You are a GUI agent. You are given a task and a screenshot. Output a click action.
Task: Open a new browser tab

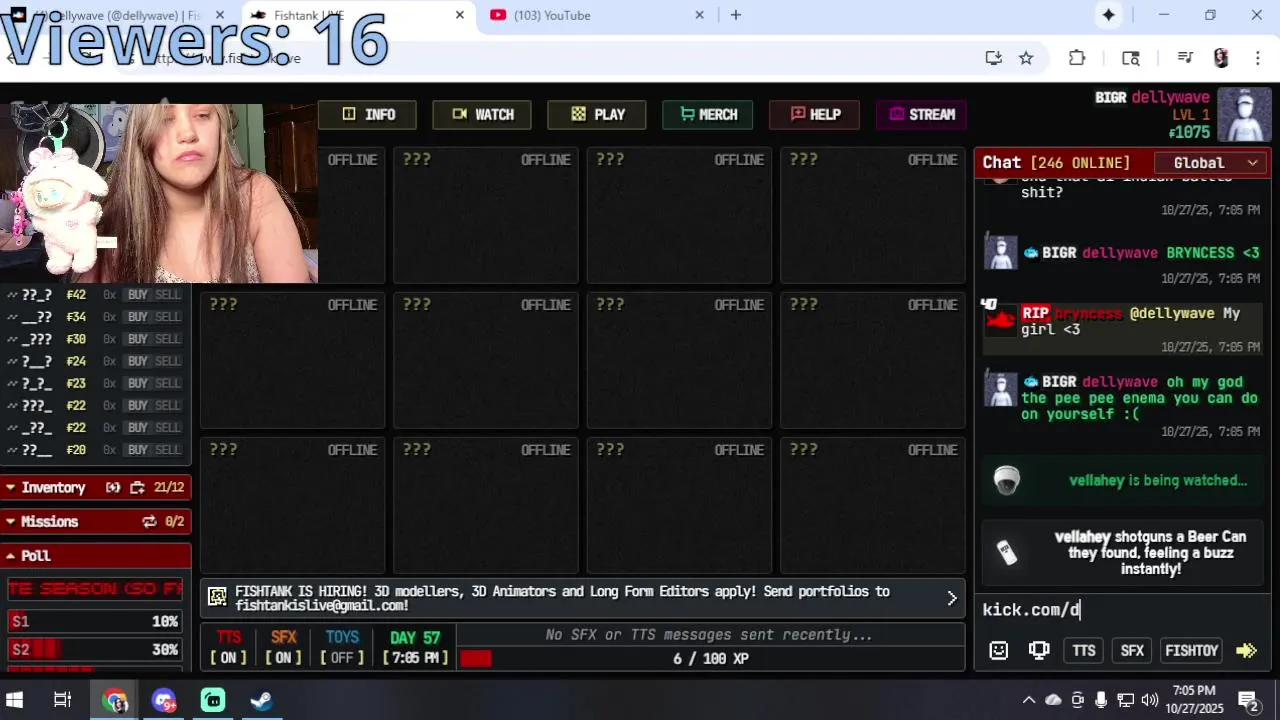[736, 15]
